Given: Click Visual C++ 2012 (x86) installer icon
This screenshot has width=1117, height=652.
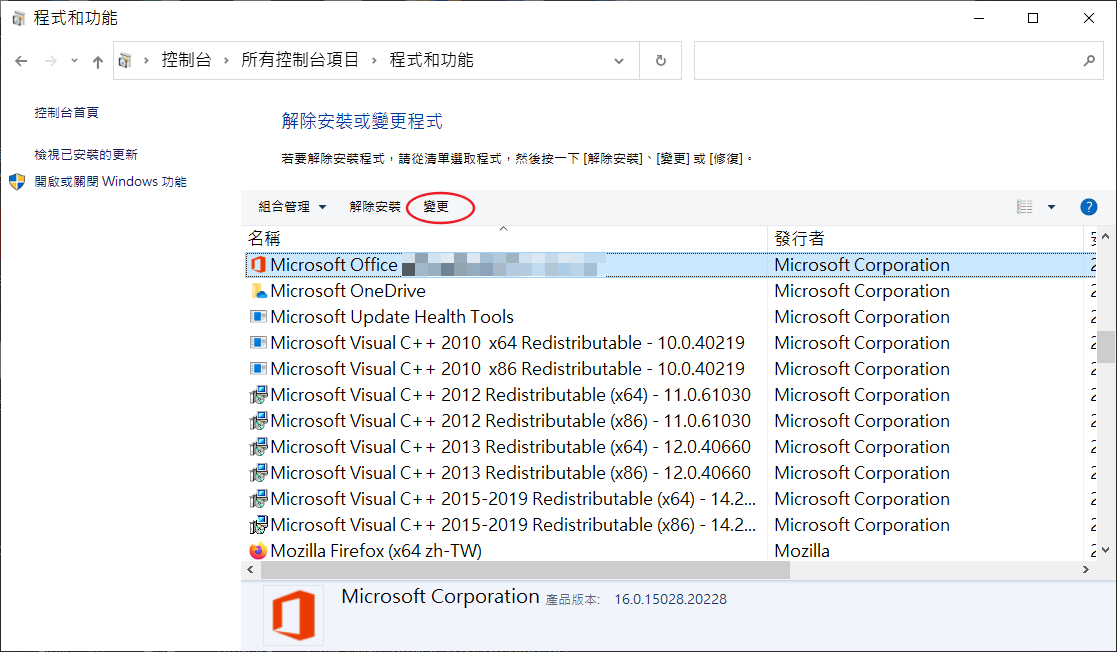Looking at the screenshot, I should [x=258, y=421].
